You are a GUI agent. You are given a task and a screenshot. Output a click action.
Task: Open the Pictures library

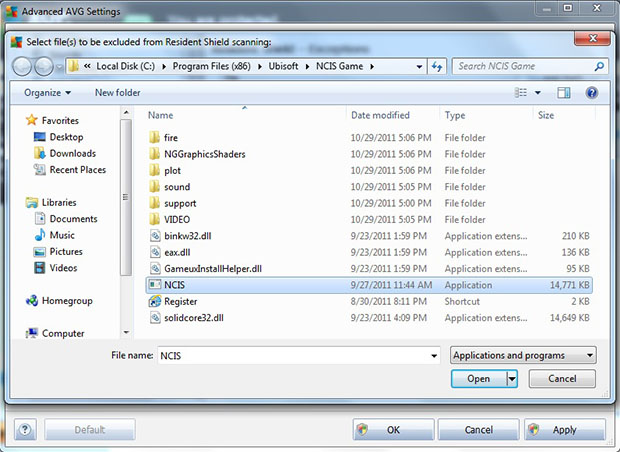point(59,252)
